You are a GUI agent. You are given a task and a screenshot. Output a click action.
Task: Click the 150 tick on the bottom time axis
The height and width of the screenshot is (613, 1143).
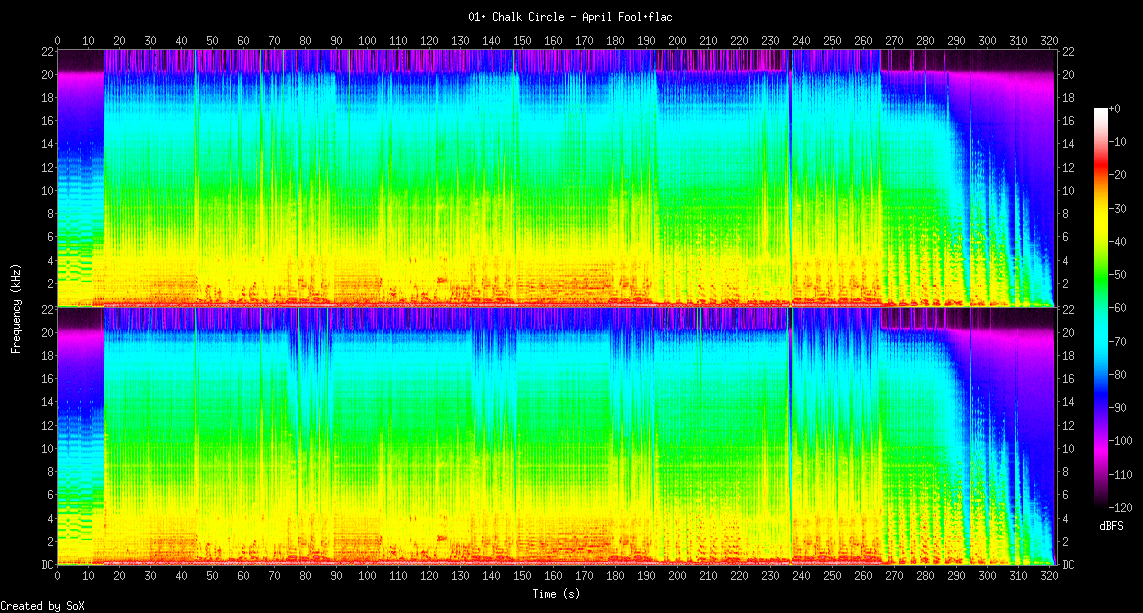point(522,577)
